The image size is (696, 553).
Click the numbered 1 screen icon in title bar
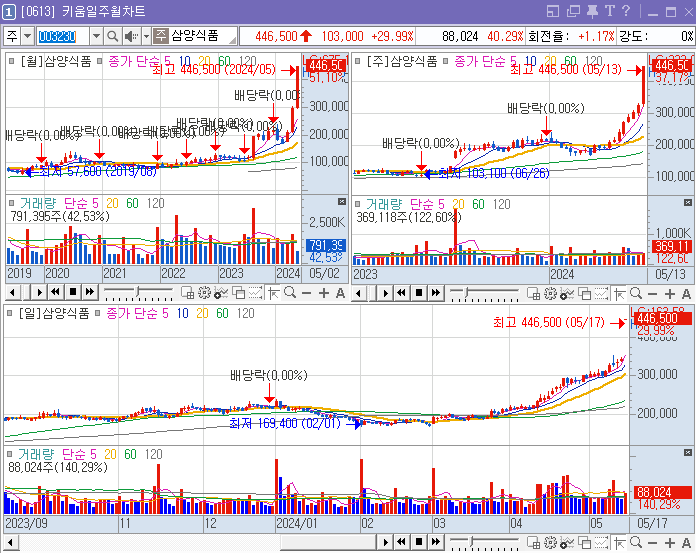tap(9, 12)
